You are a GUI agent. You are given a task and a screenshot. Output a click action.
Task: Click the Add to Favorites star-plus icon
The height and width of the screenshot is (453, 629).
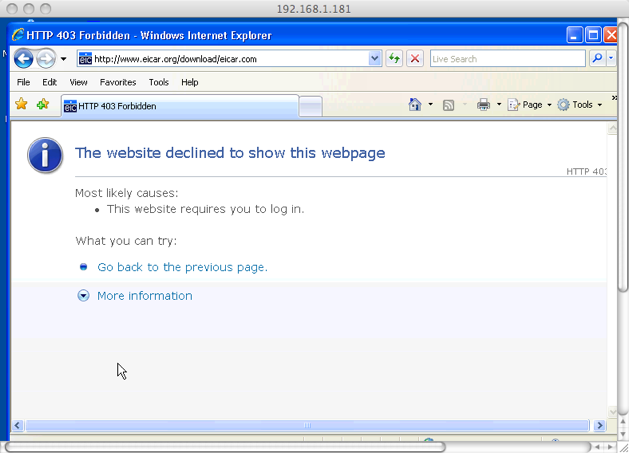(43, 105)
